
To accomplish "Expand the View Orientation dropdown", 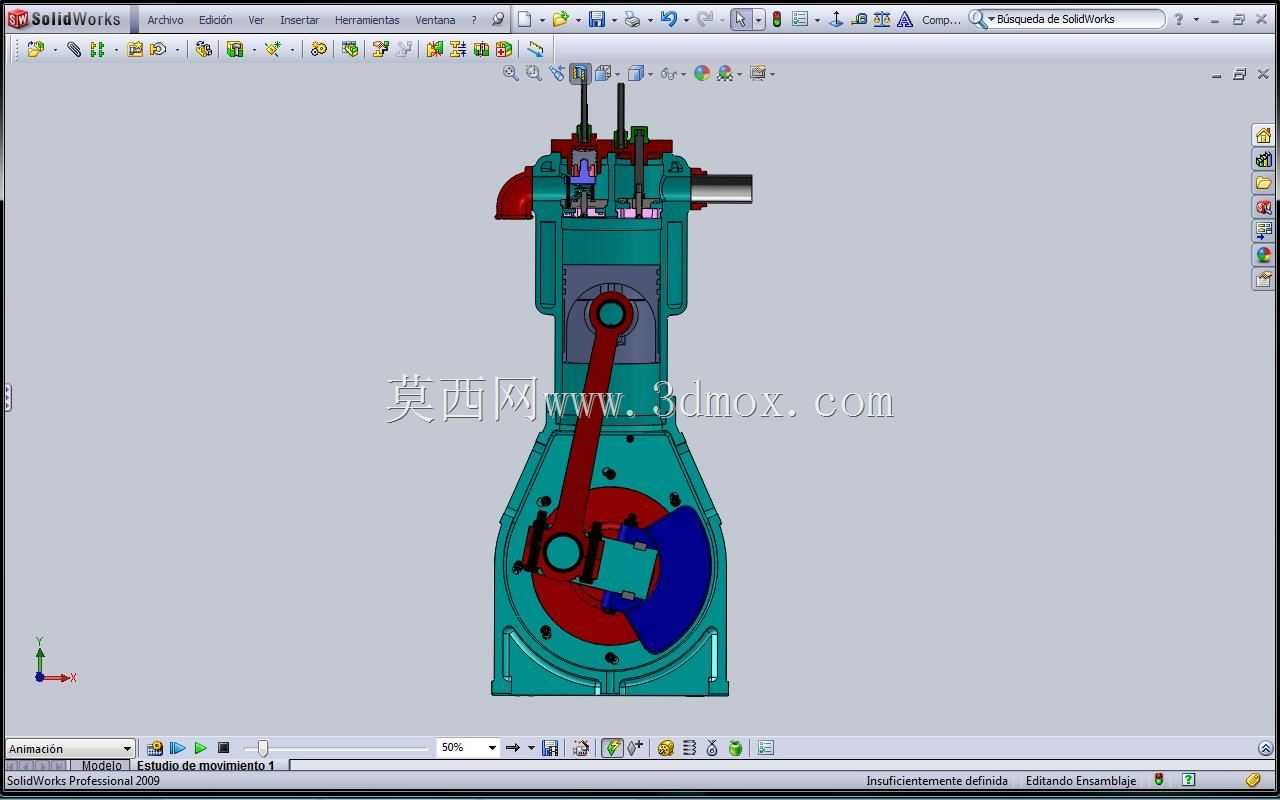I will pyautogui.click(x=618, y=73).
